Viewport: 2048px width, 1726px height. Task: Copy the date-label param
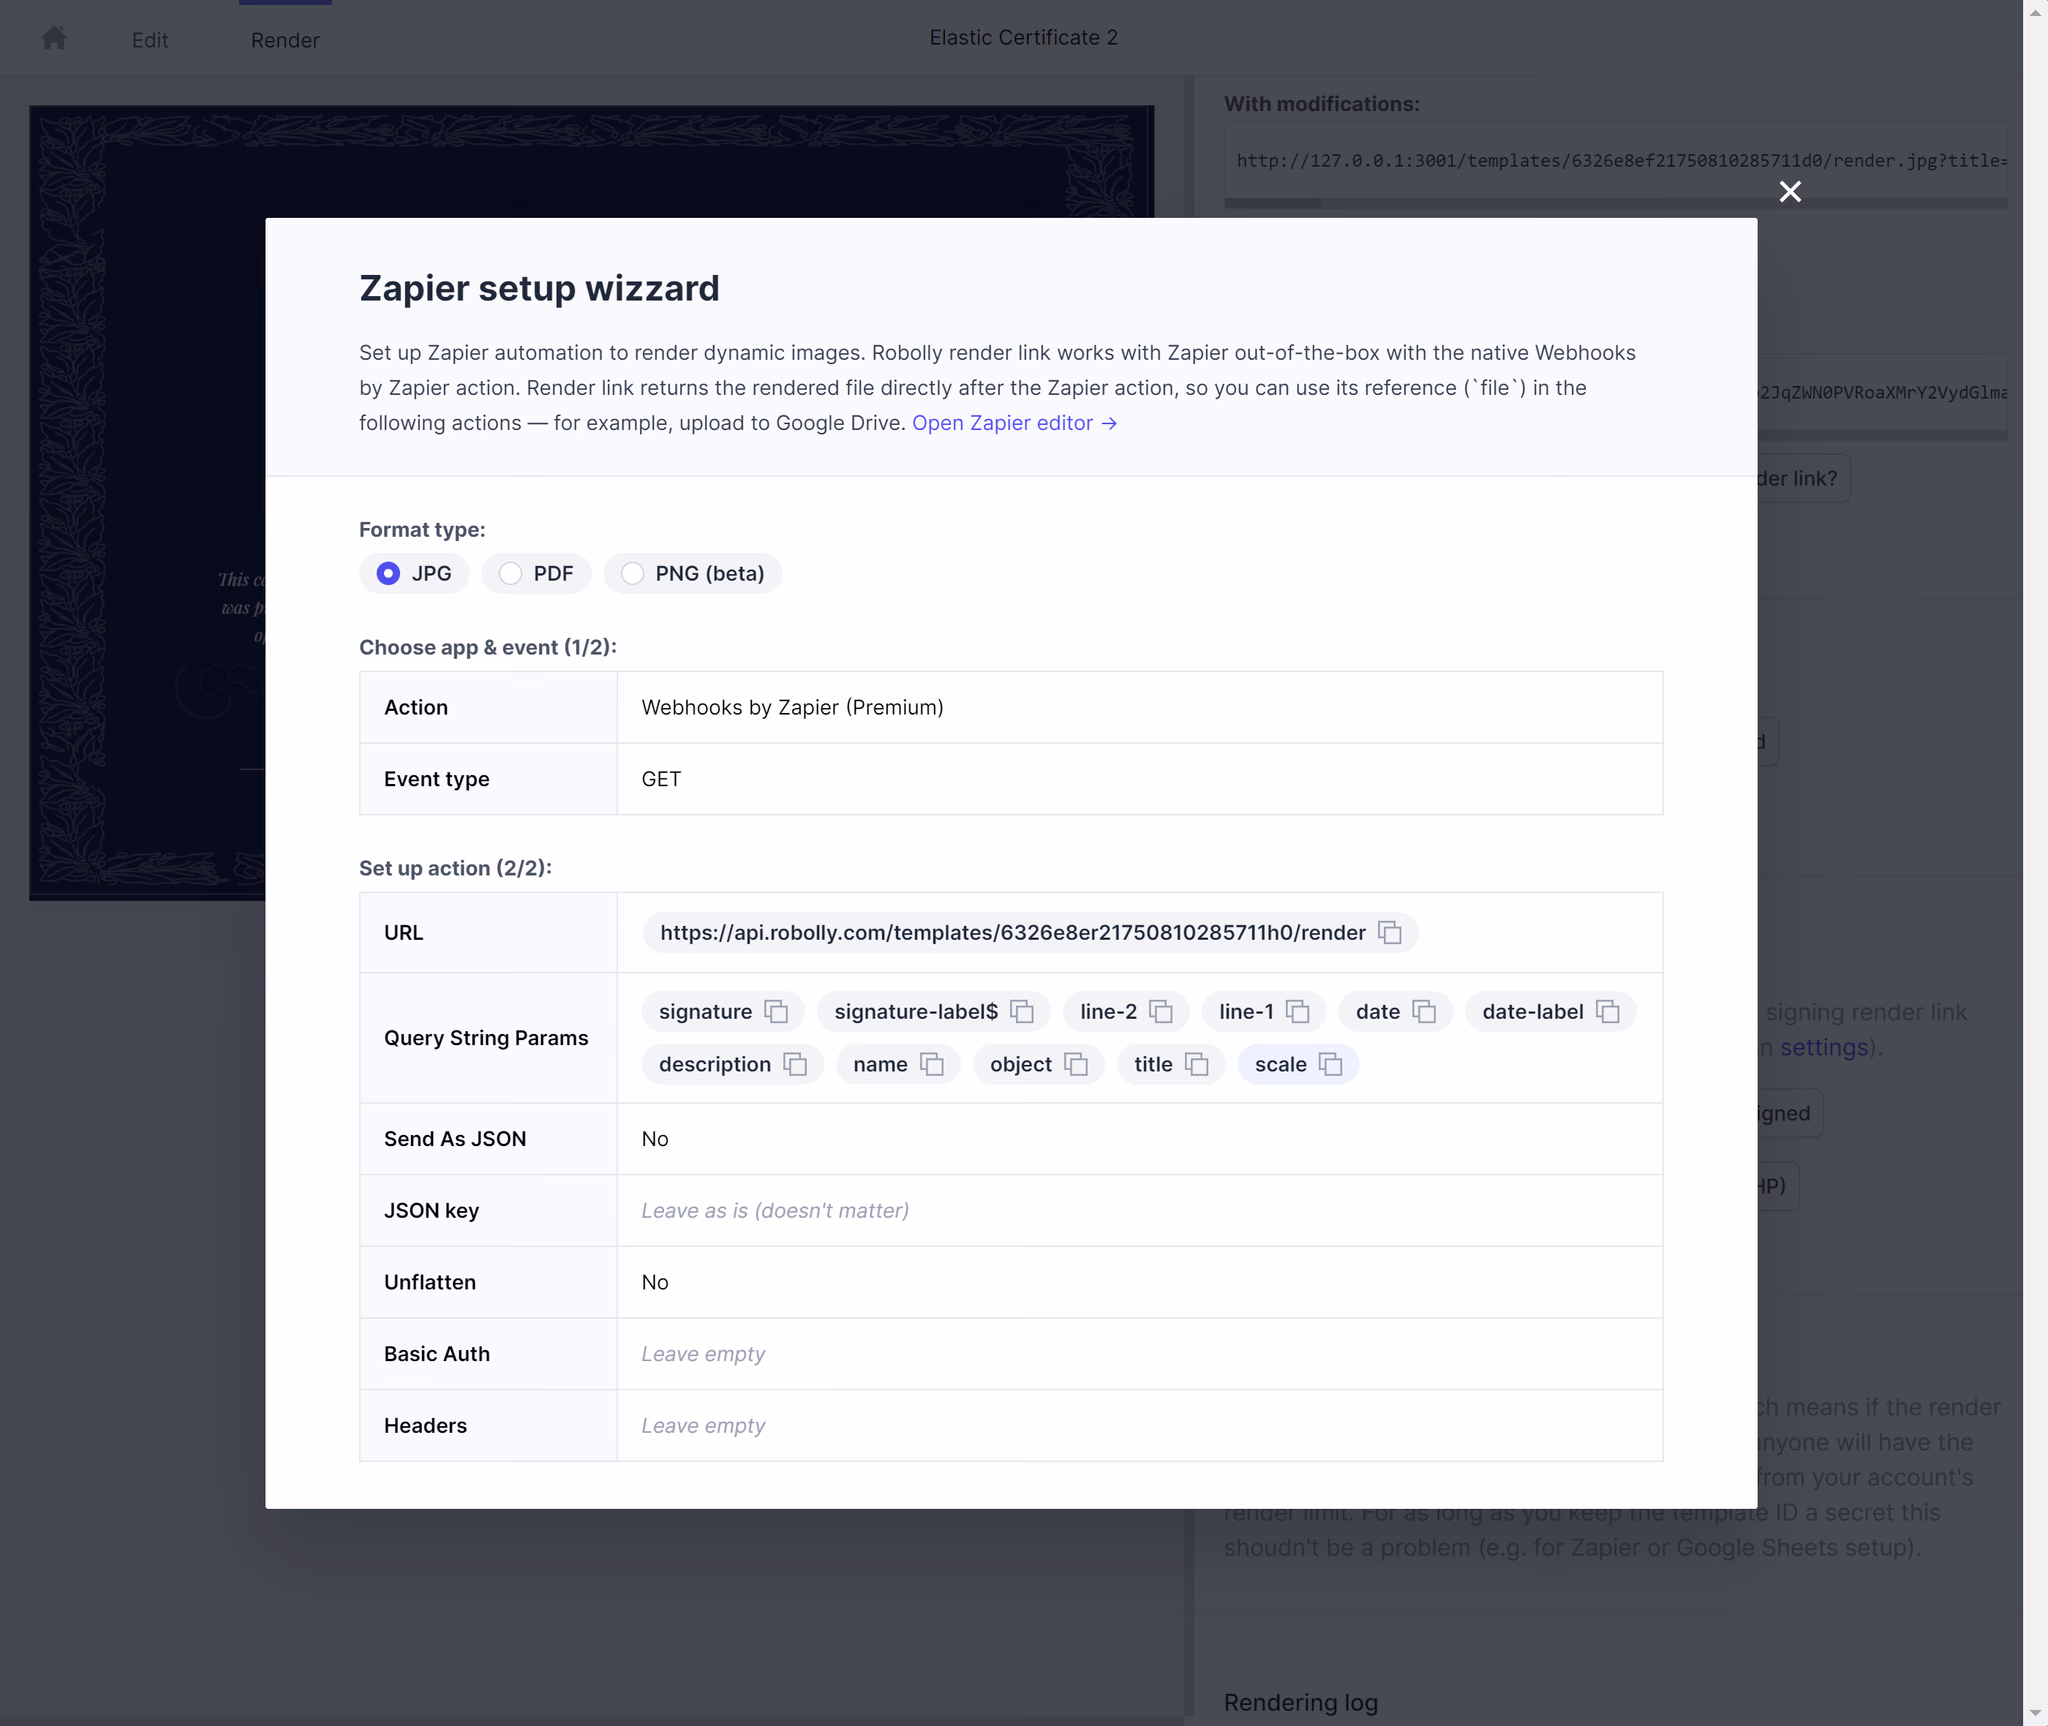[1607, 1011]
